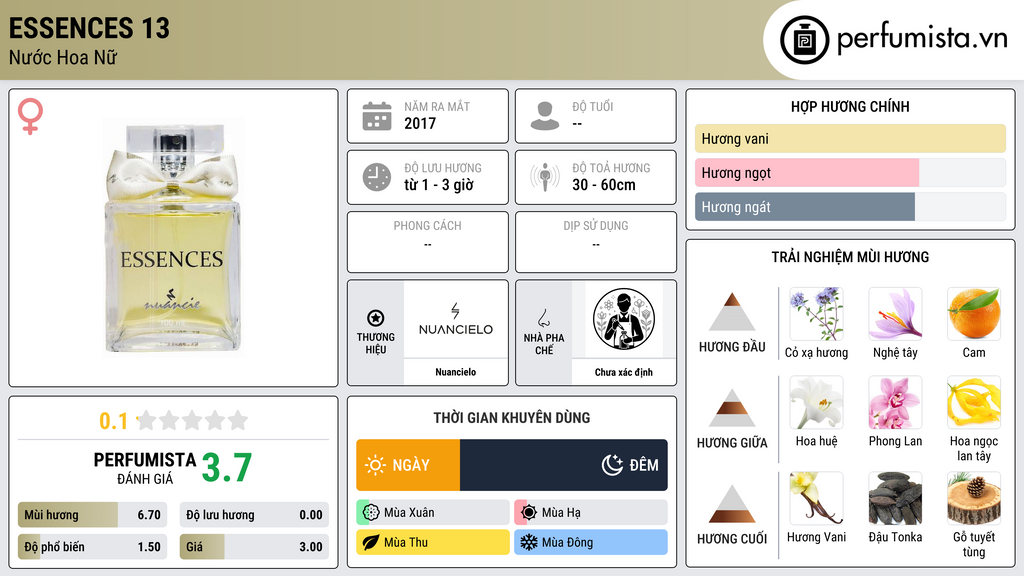1024x576 pixels.
Task: Click the sun icon in Ngày bar
Action: coord(375,465)
